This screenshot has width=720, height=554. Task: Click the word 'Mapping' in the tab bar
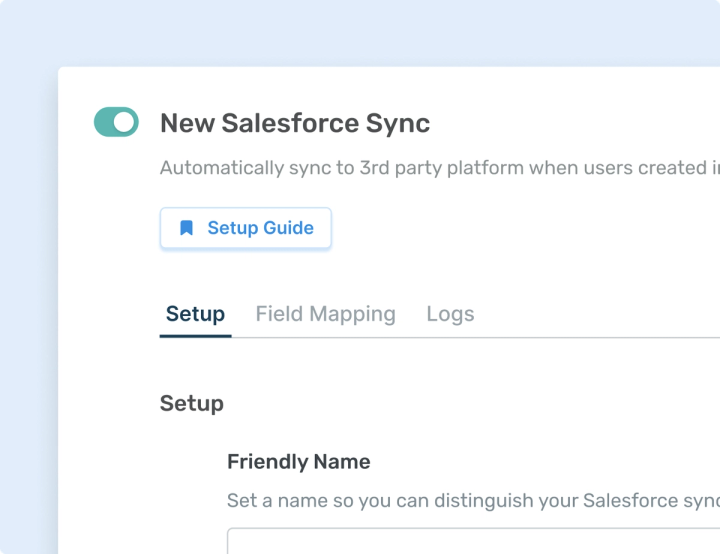[352, 314]
